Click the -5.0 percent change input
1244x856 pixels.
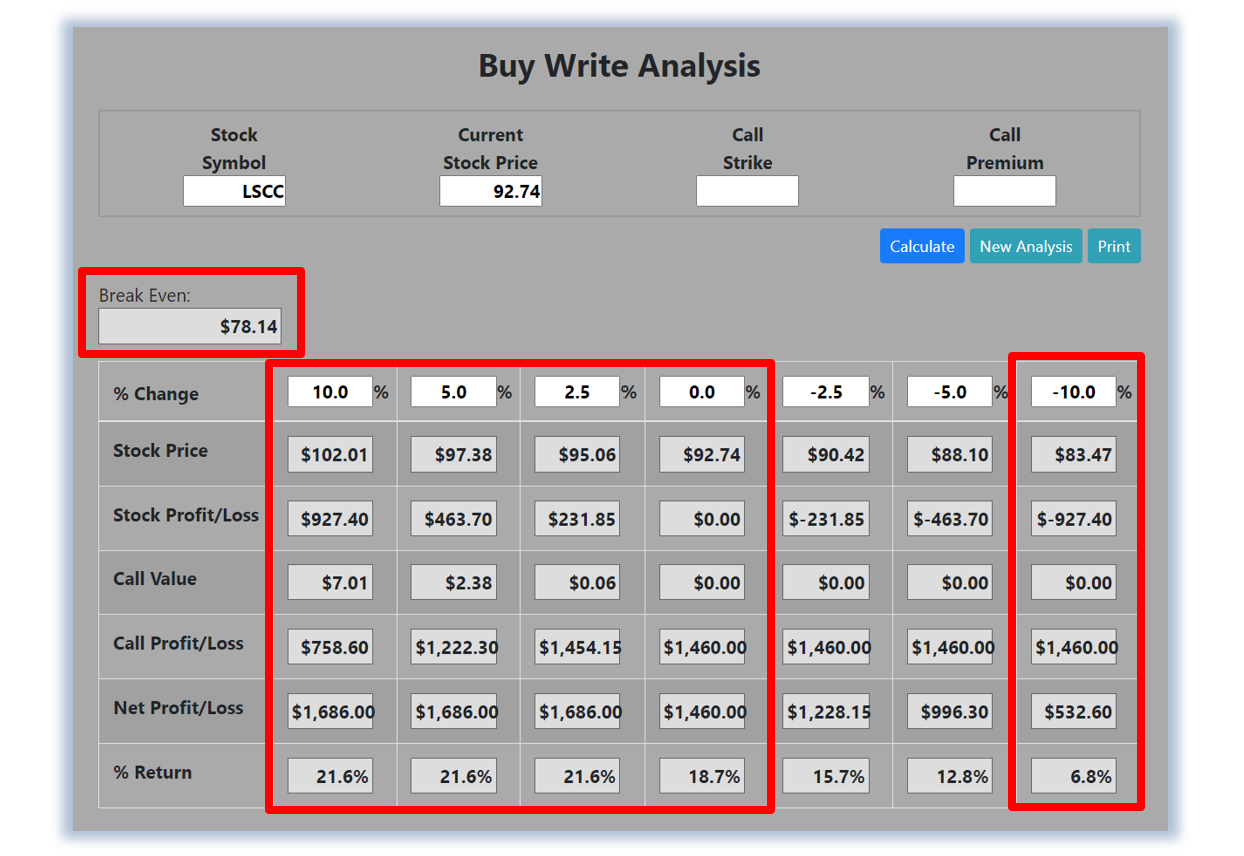click(950, 392)
